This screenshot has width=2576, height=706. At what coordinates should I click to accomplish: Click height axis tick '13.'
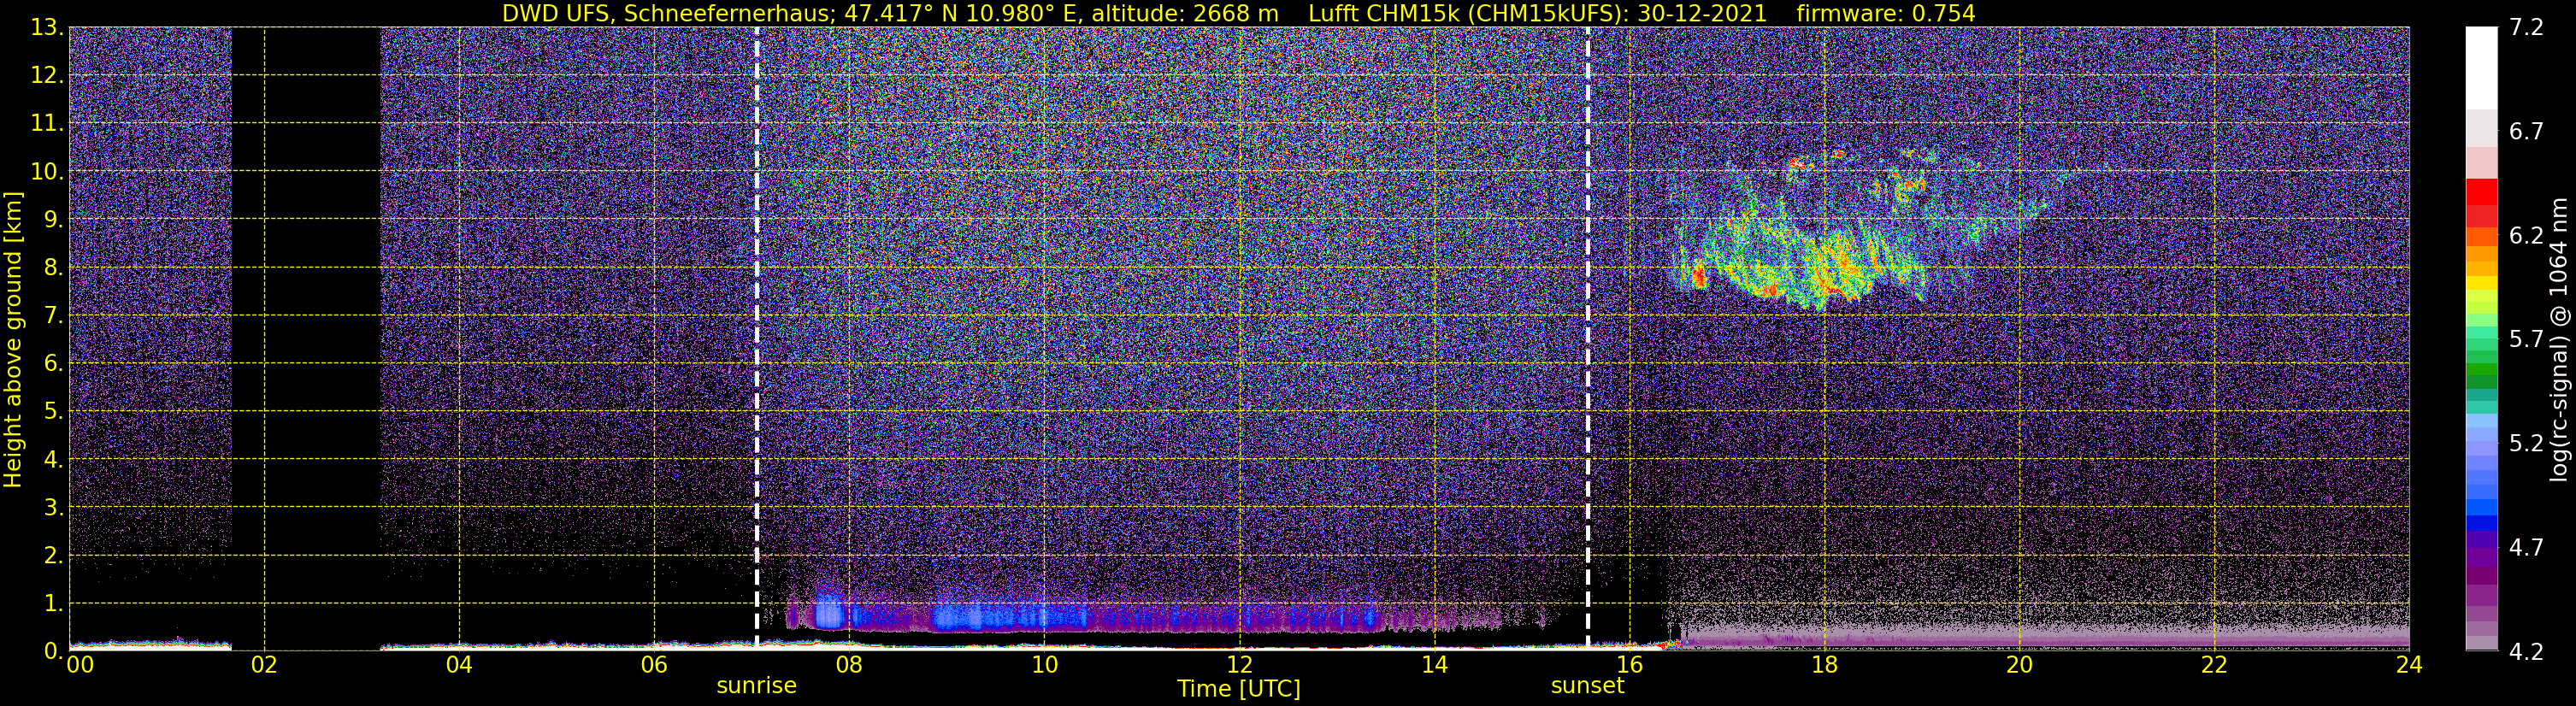47,28
